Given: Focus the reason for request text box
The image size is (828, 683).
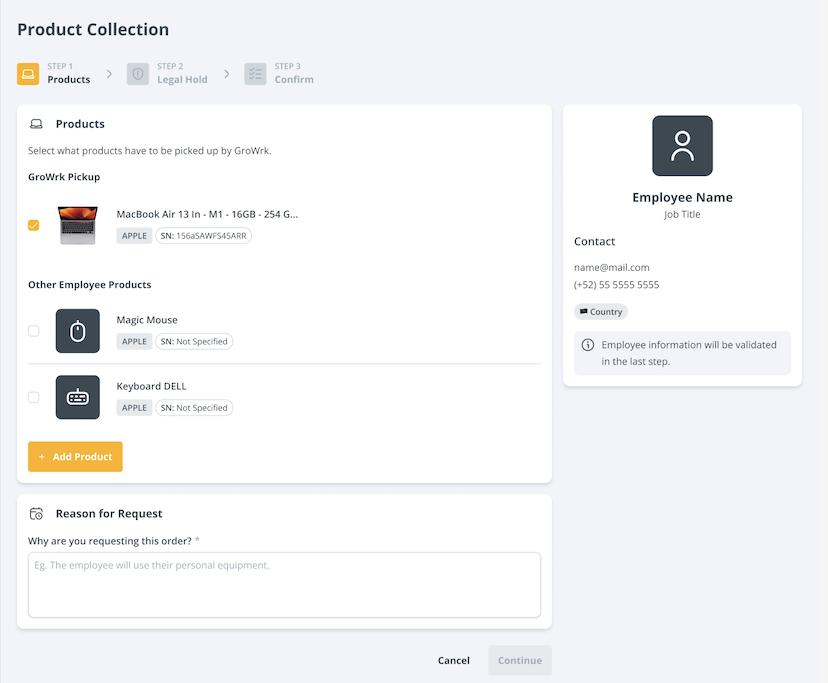Looking at the screenshot, I should (x=284, y=585).
